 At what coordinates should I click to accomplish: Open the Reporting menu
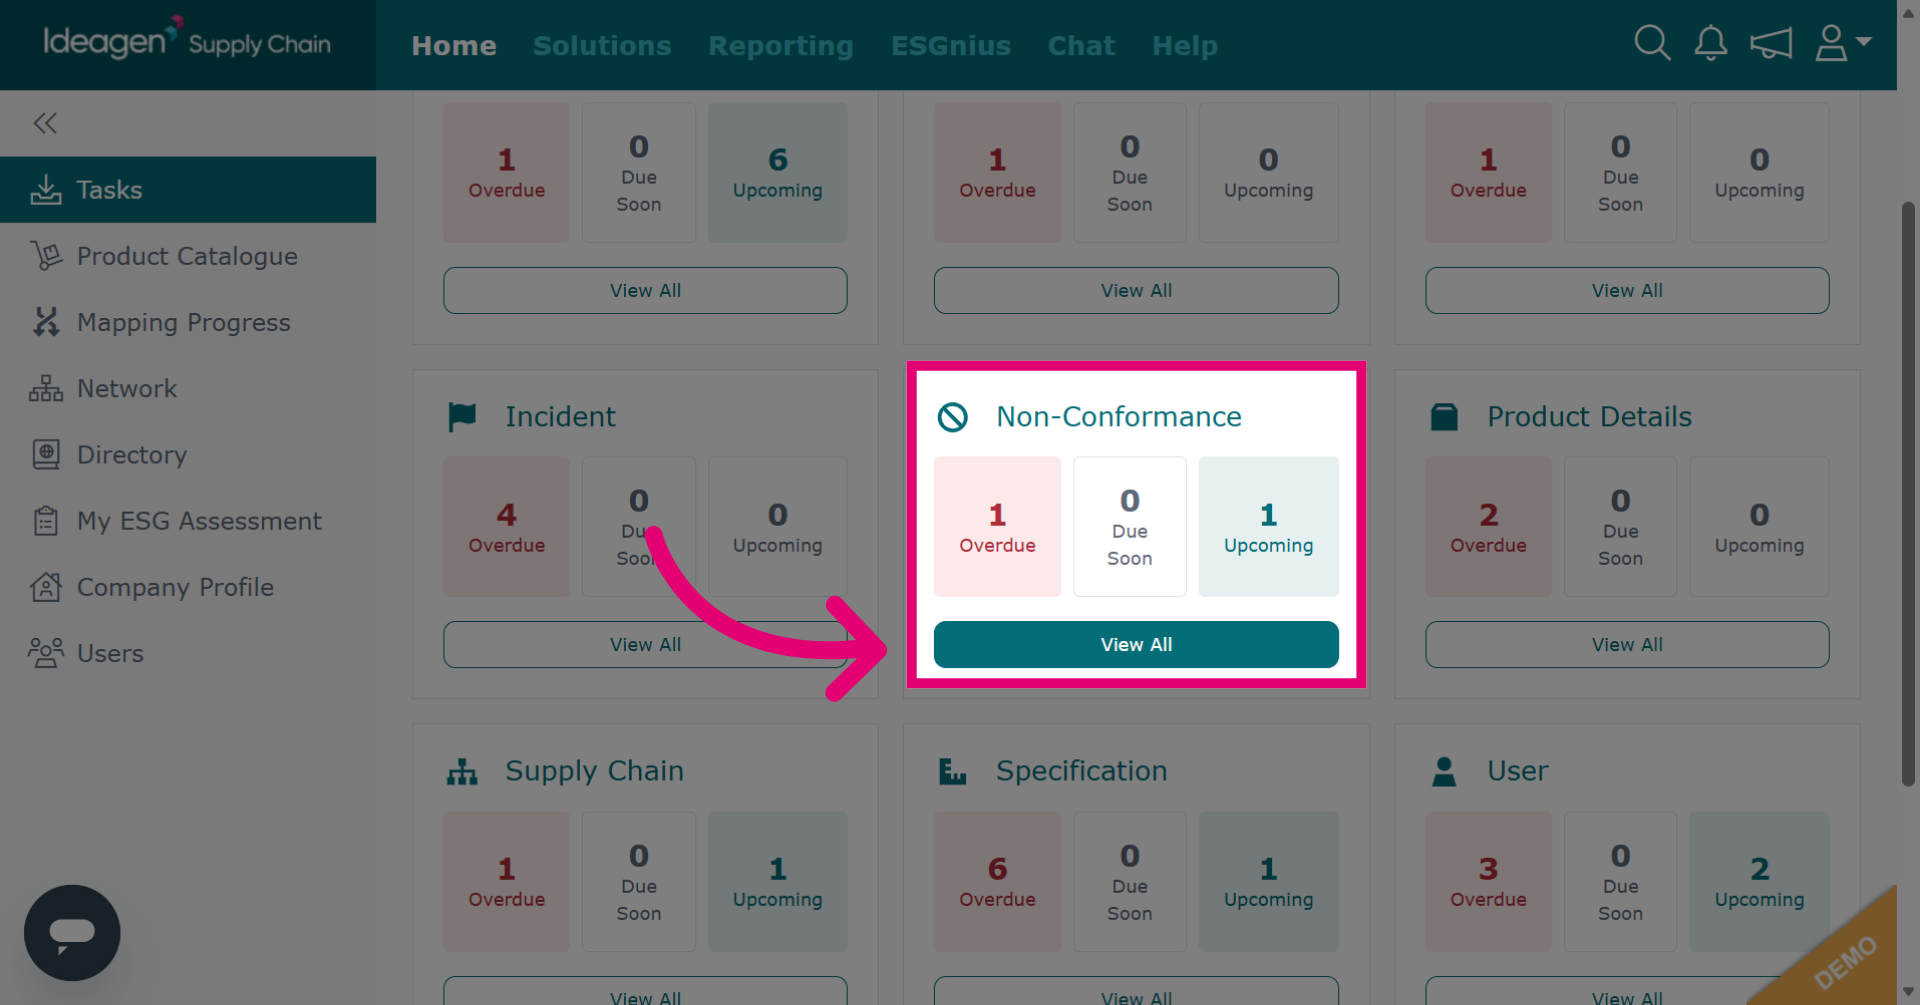781,45
